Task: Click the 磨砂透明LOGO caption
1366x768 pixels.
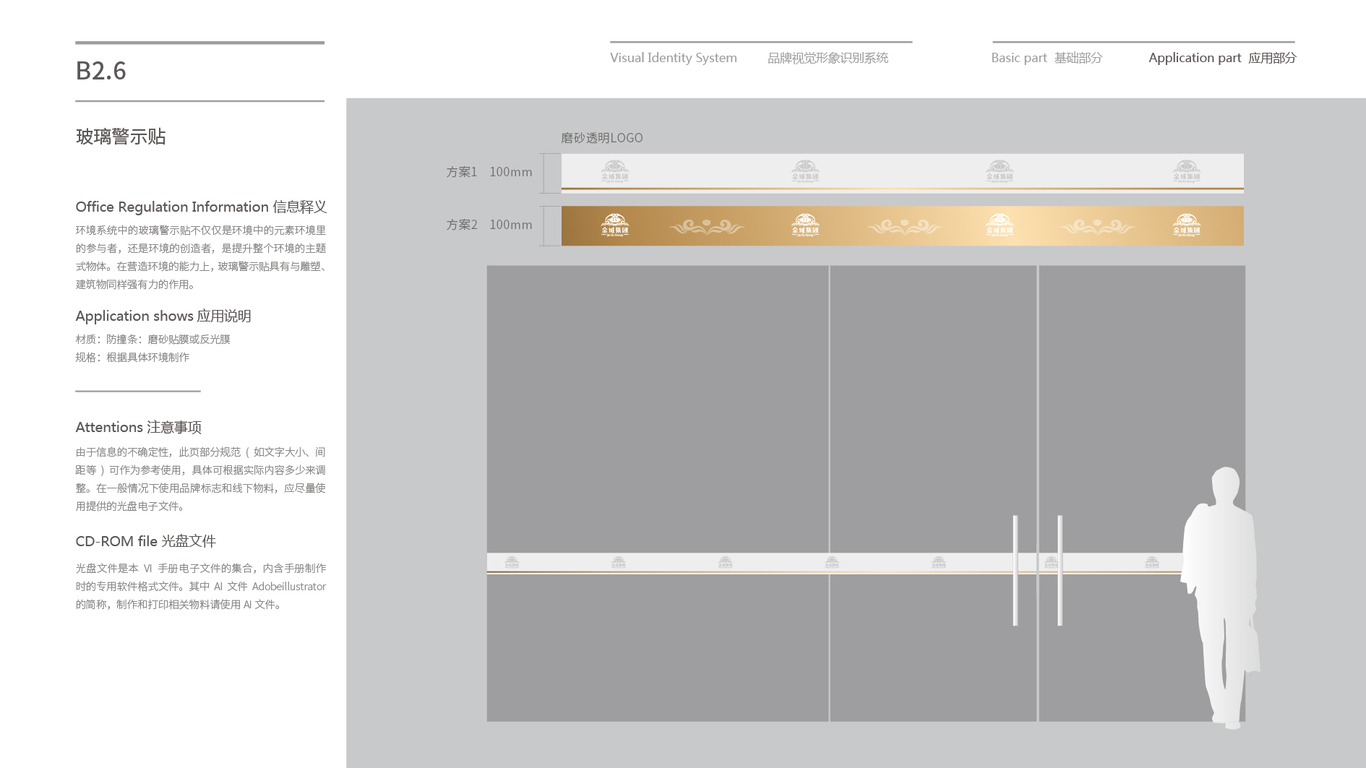Action: point(601,138)
